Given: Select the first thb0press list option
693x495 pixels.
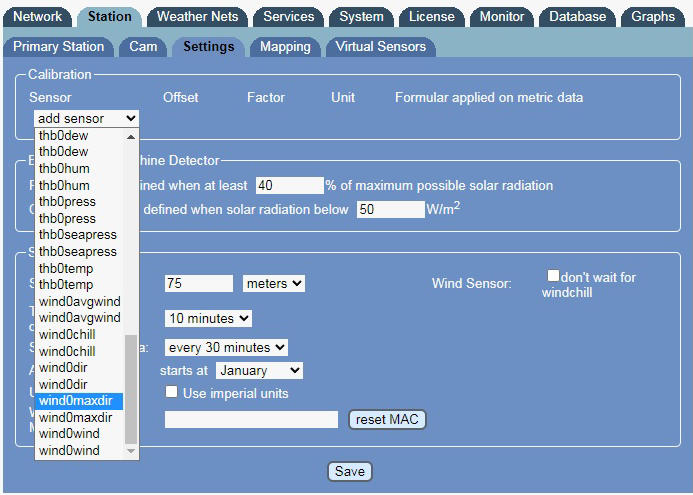Looking at the screenshot, I should [x=79, y=202].
